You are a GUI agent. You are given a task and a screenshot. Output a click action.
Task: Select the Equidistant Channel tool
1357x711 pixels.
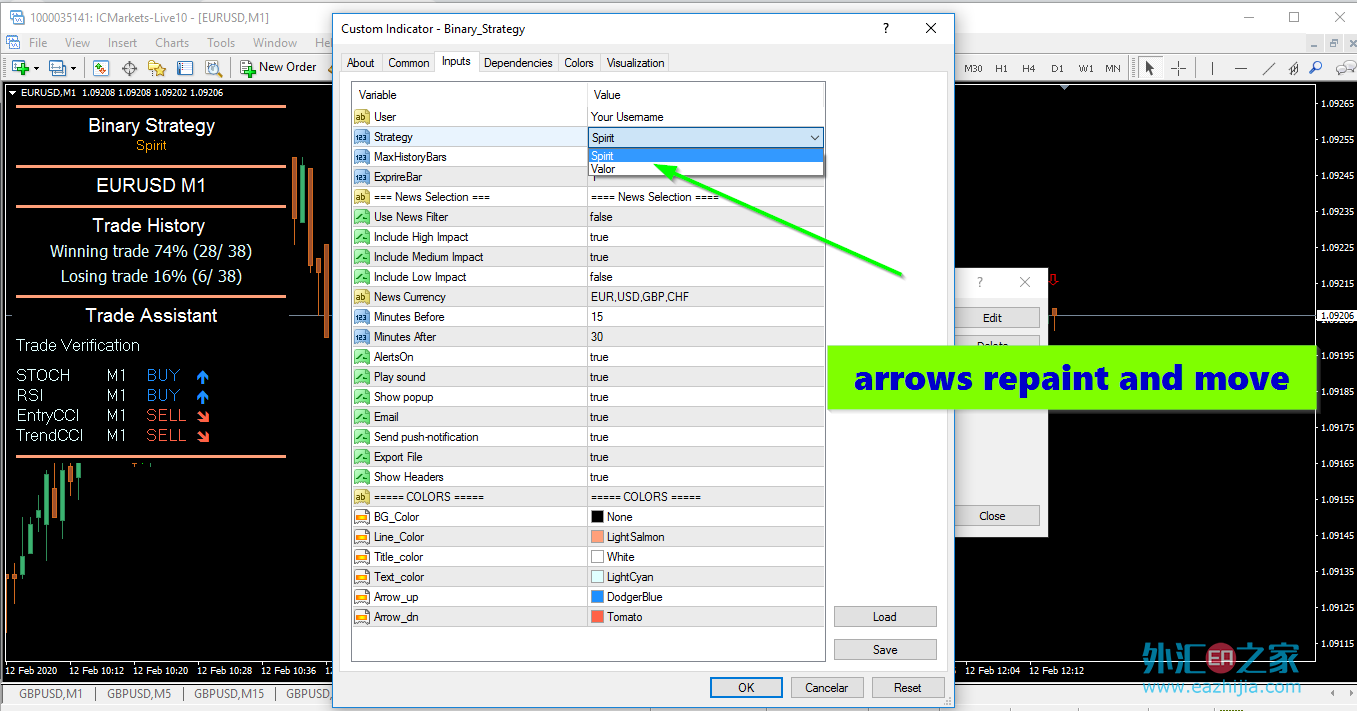tap(1294, 68)
